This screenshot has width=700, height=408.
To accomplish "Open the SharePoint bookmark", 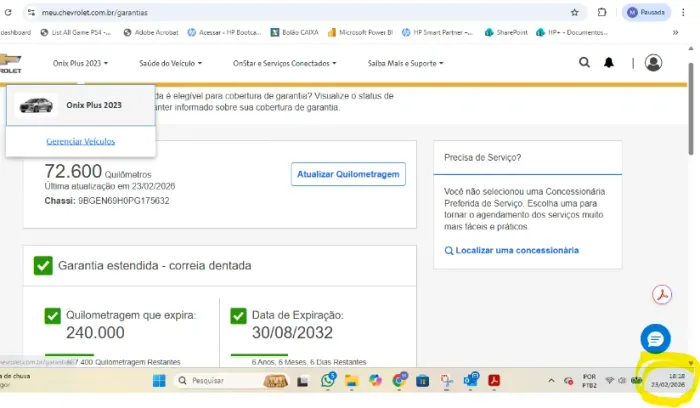I will coord(506,32).
